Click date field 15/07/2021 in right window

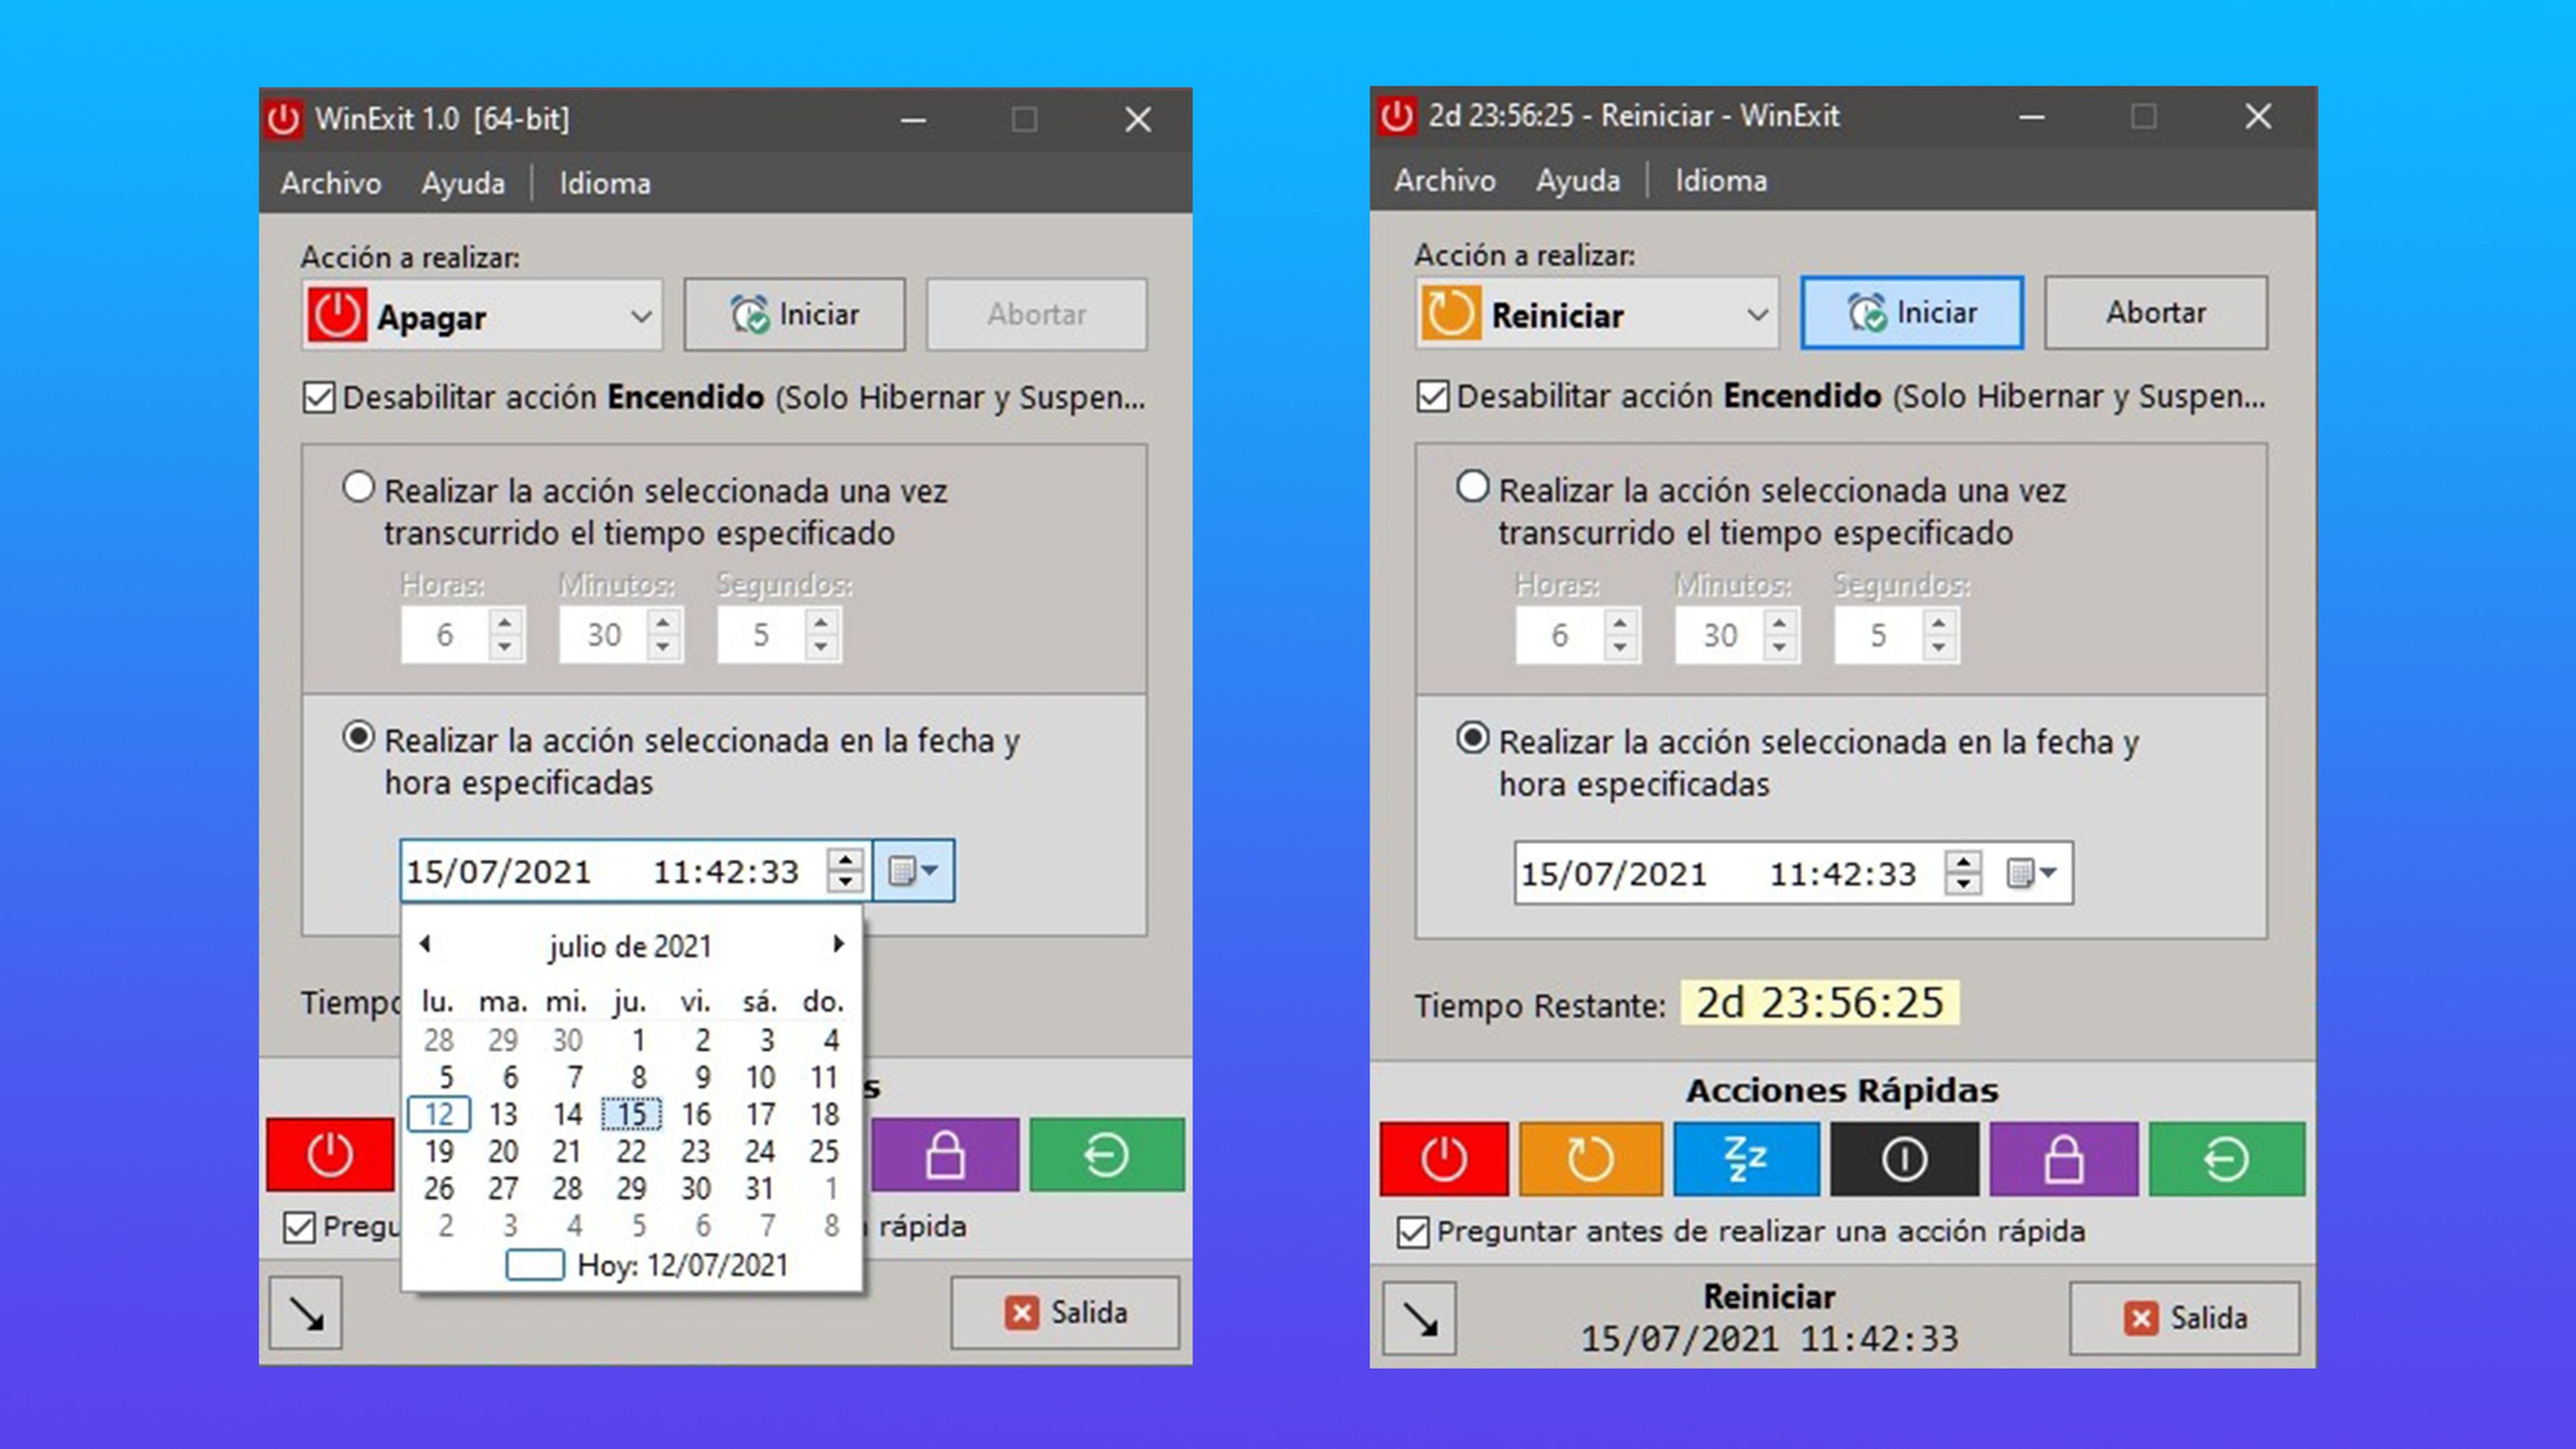click(x=1613, y=875)
